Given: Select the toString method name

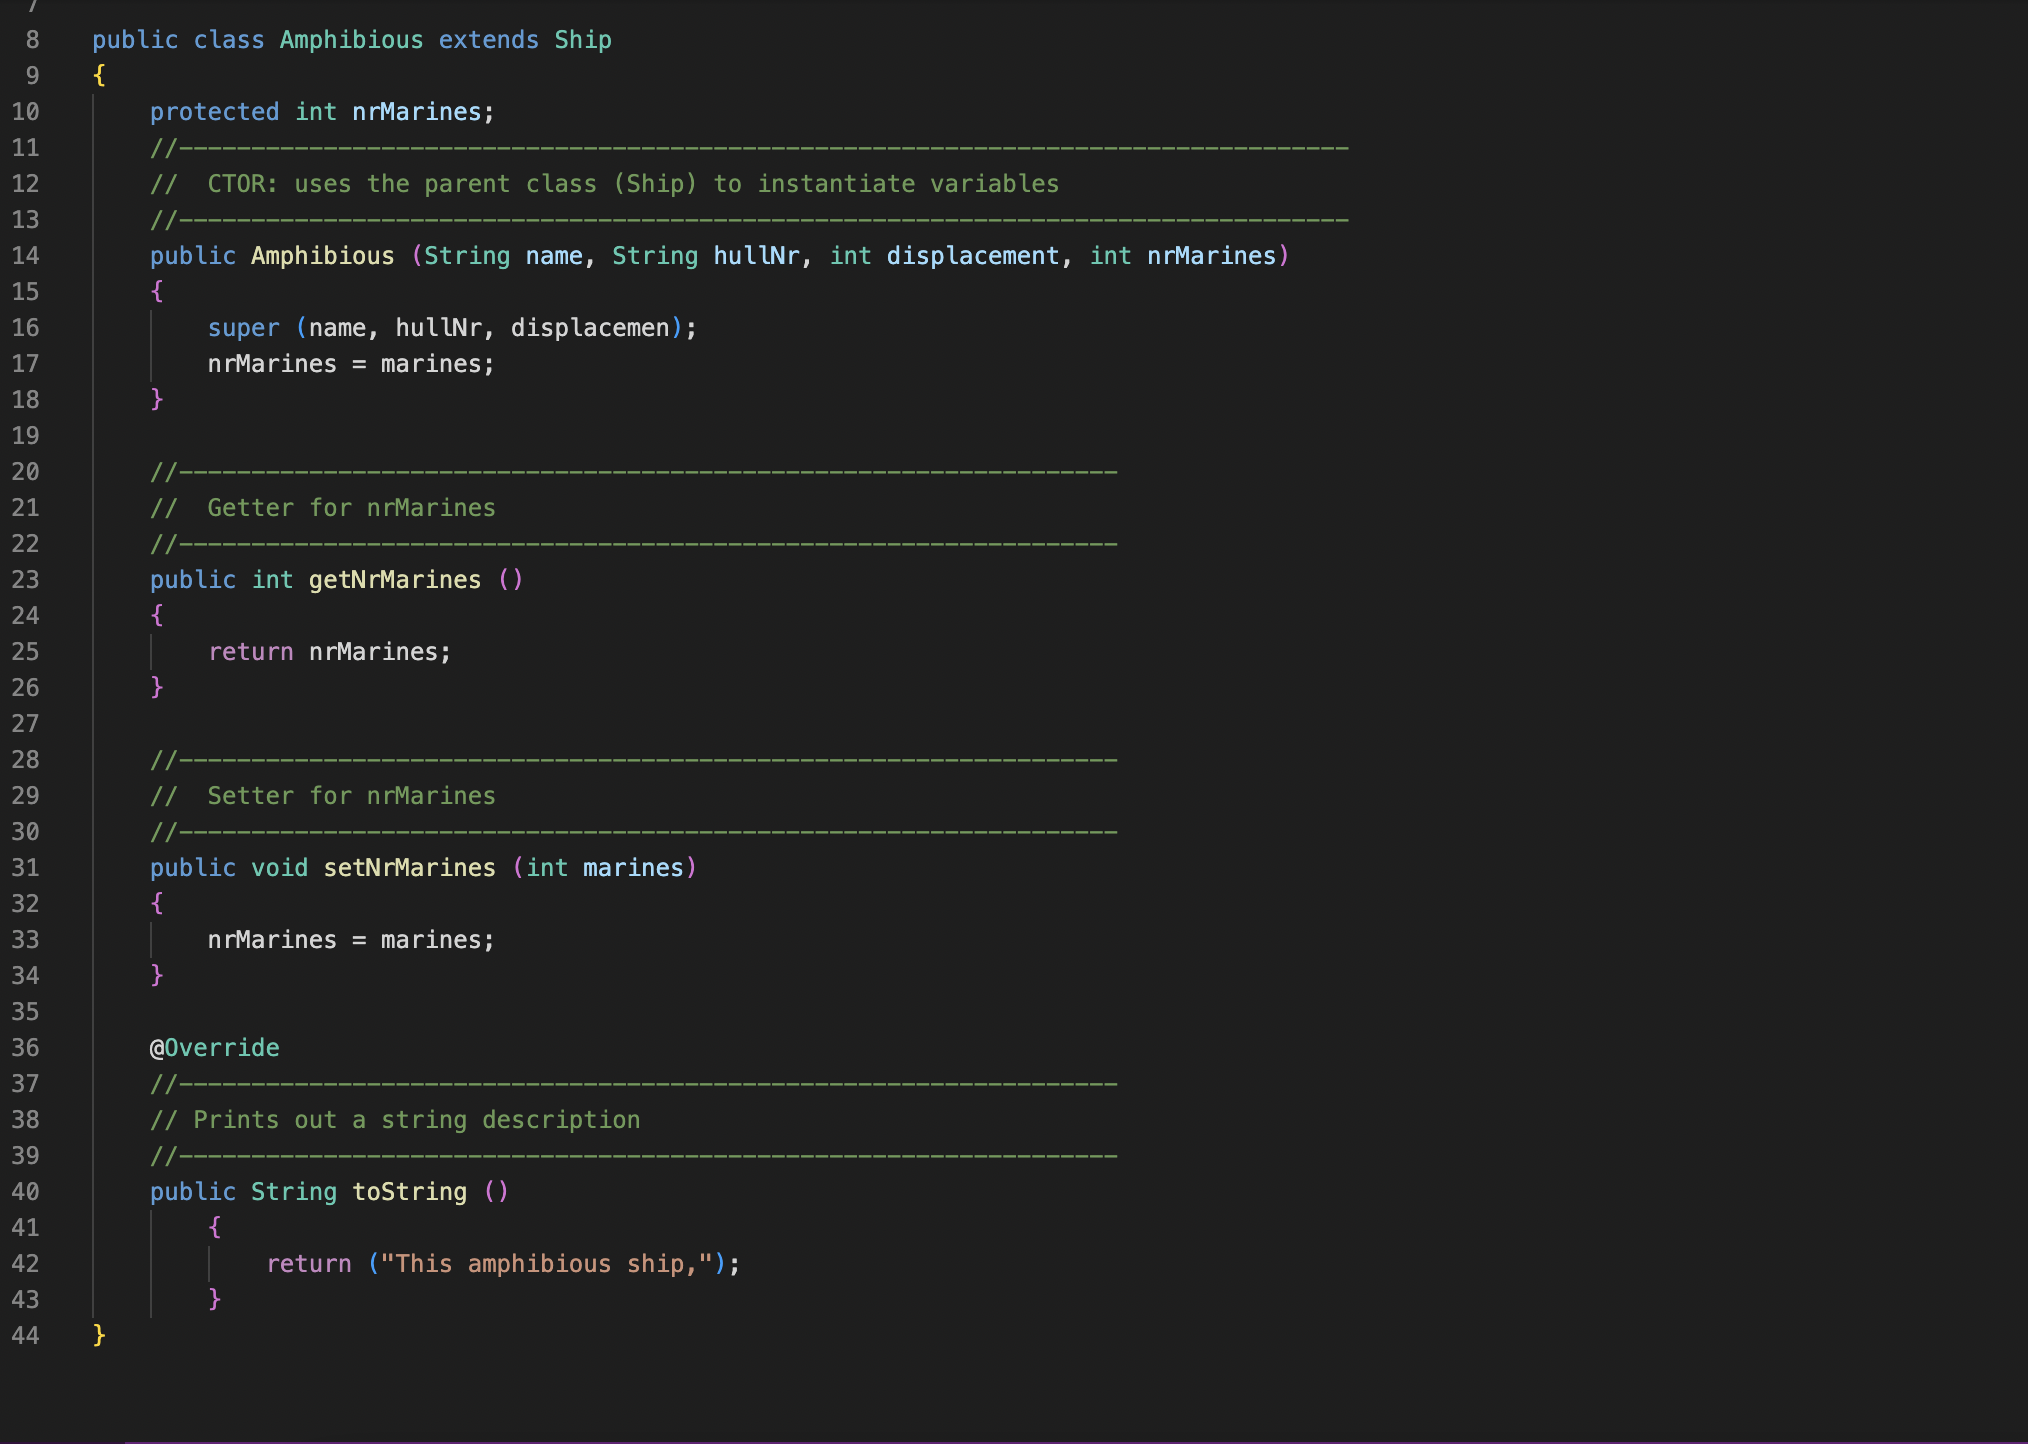Looking at the screenshot, I should pos(410,1192).
